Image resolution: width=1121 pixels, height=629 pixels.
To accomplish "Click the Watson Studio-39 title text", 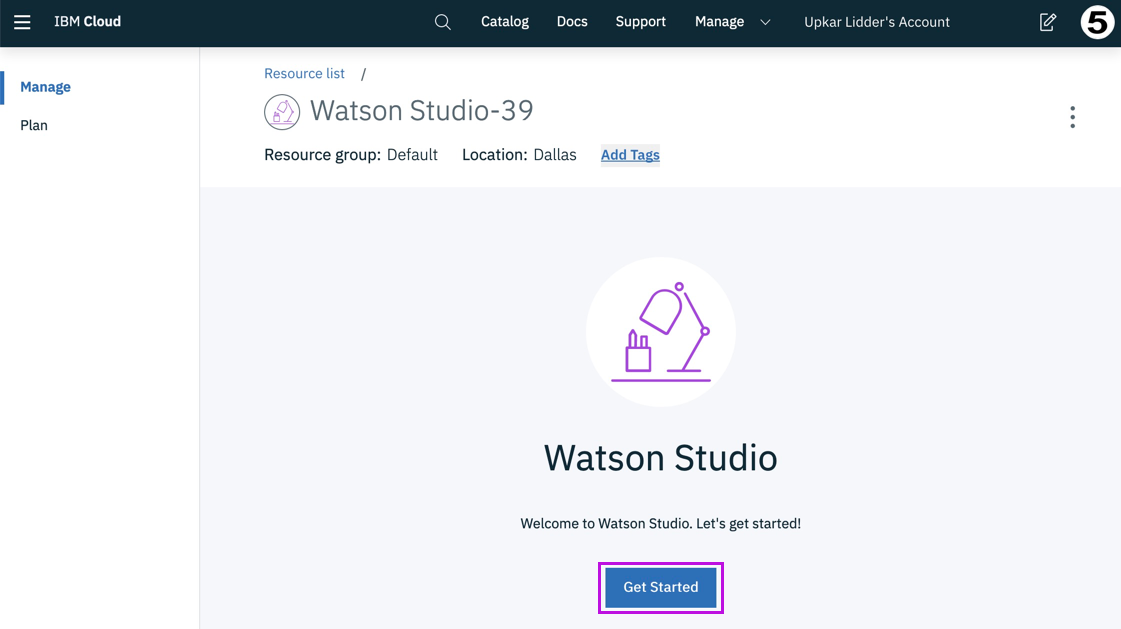I will pos(421,111).
